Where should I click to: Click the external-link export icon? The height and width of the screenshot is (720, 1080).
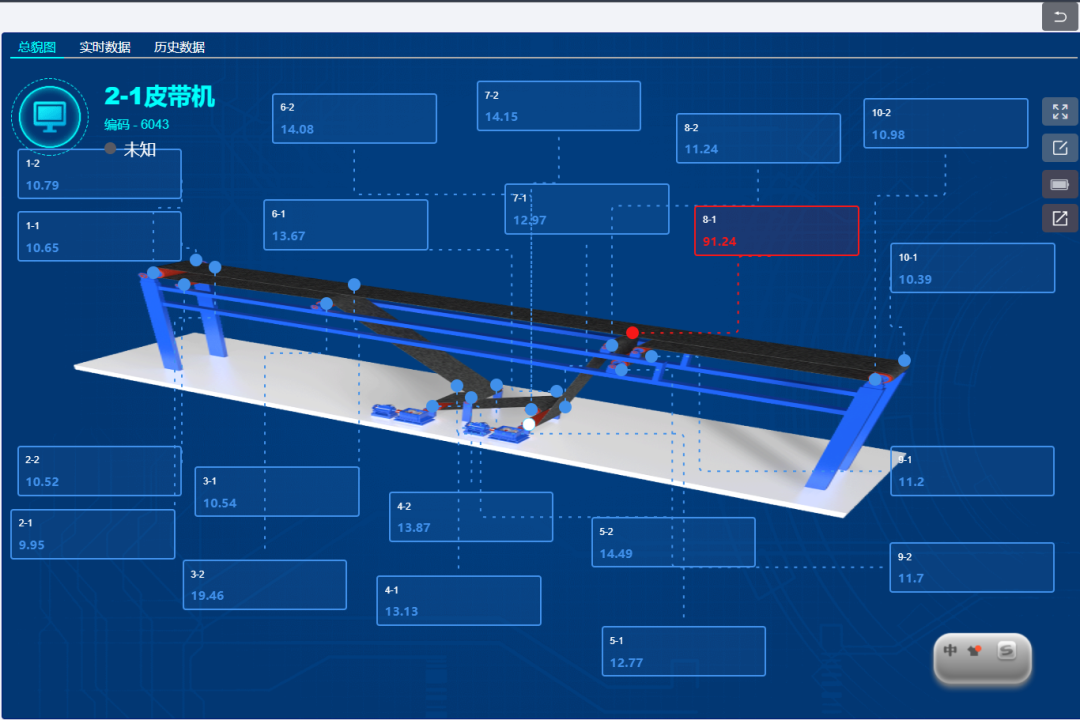[1059, 218]
